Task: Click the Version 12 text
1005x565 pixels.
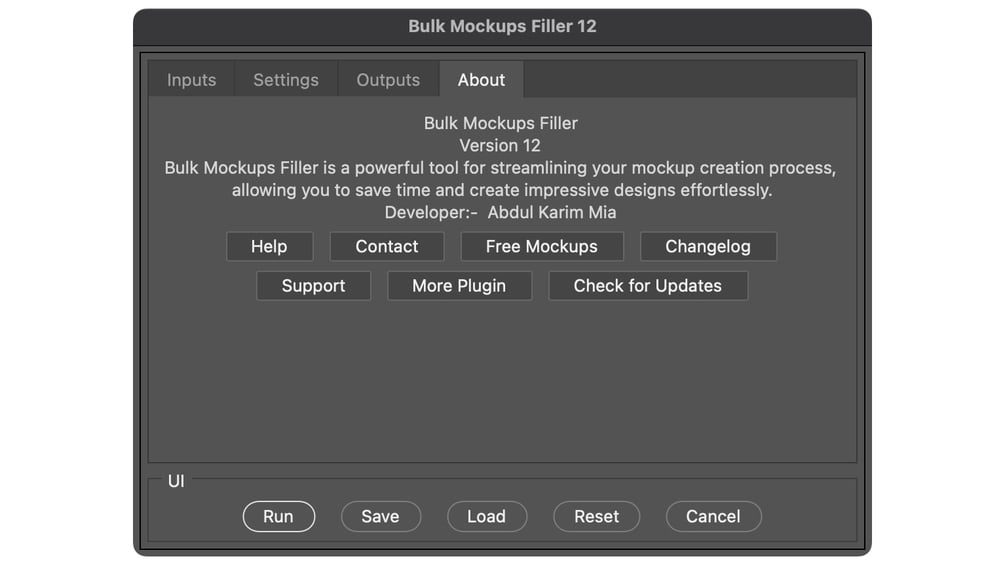Action: pos(500,146)
